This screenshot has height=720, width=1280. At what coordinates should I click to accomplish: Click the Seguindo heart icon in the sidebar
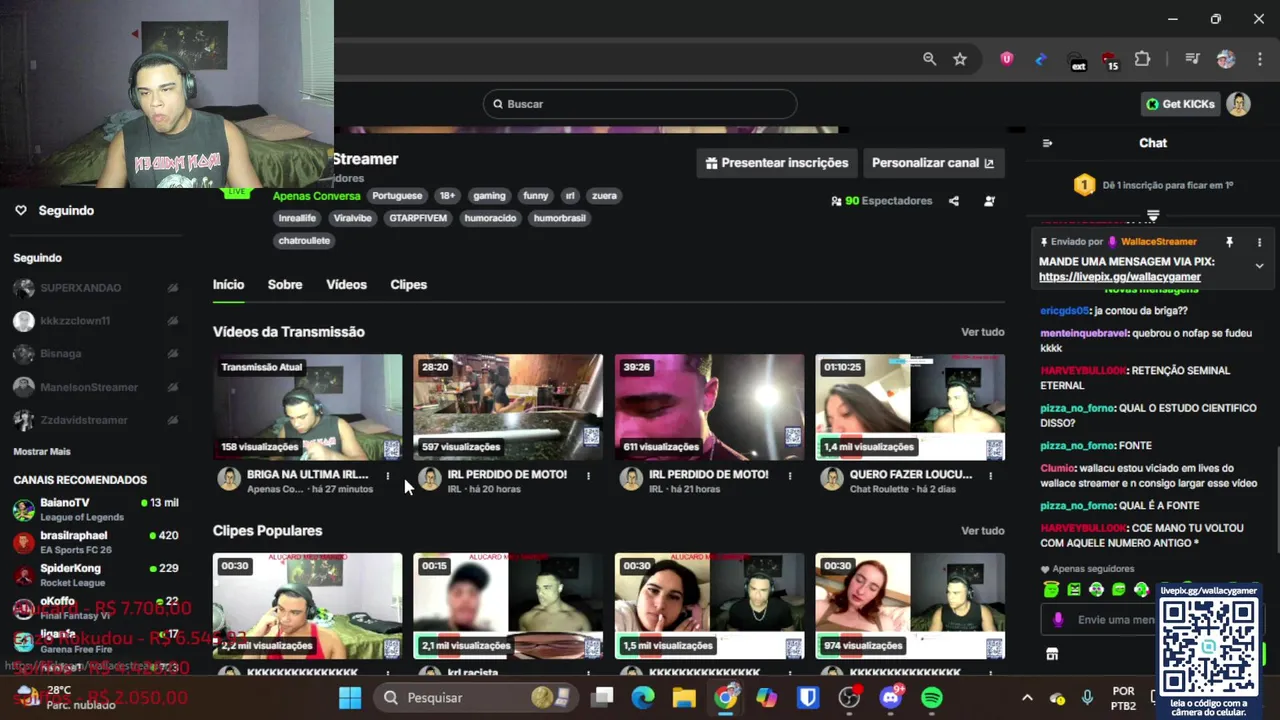[x=20, y=211]
